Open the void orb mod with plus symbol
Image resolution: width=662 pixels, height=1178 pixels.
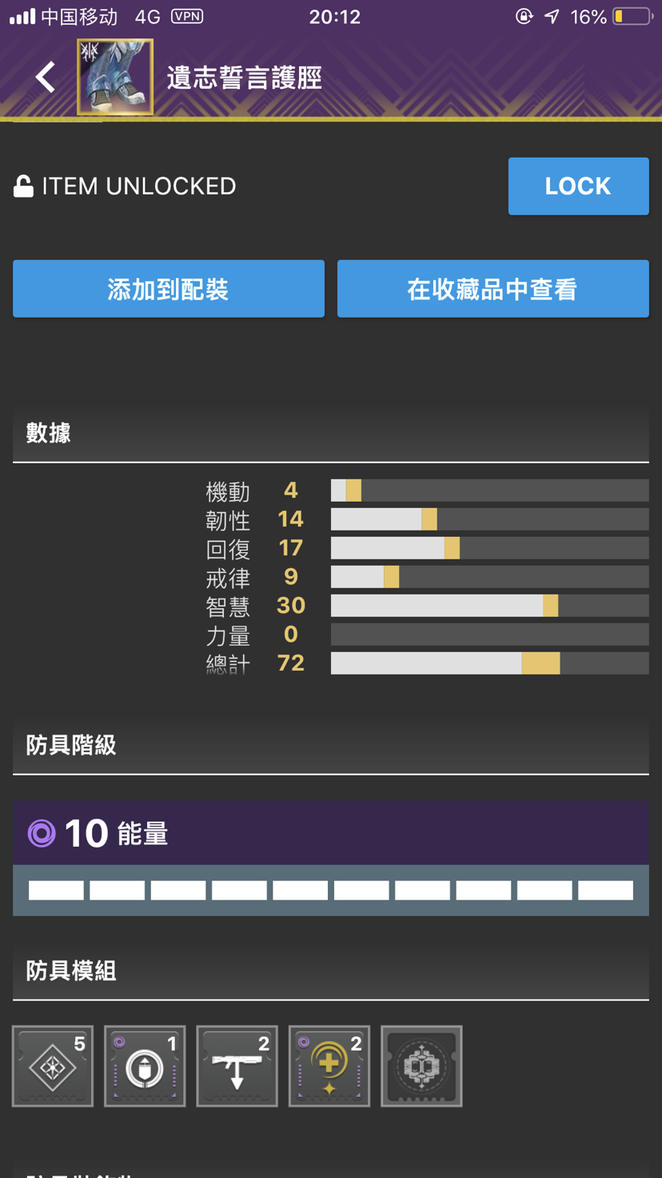[x=329, y=1066]
